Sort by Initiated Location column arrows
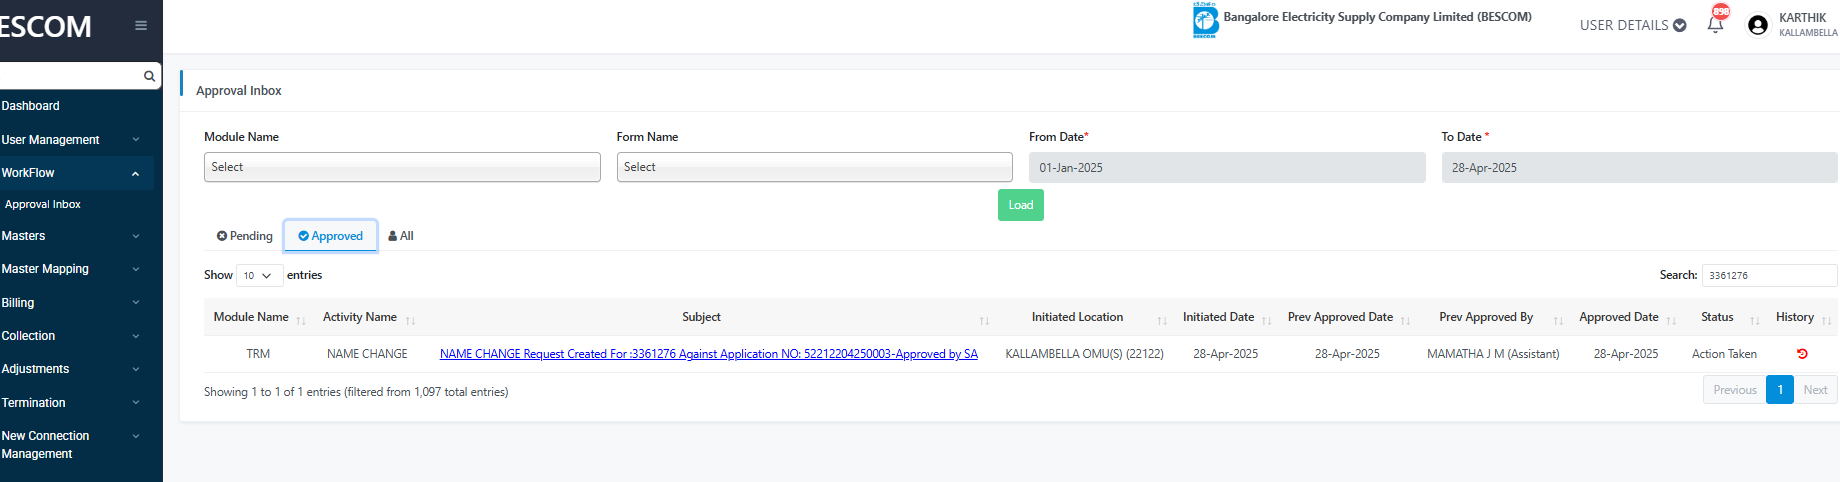This screenshot has width=1840, height=482. [1162, 320]
